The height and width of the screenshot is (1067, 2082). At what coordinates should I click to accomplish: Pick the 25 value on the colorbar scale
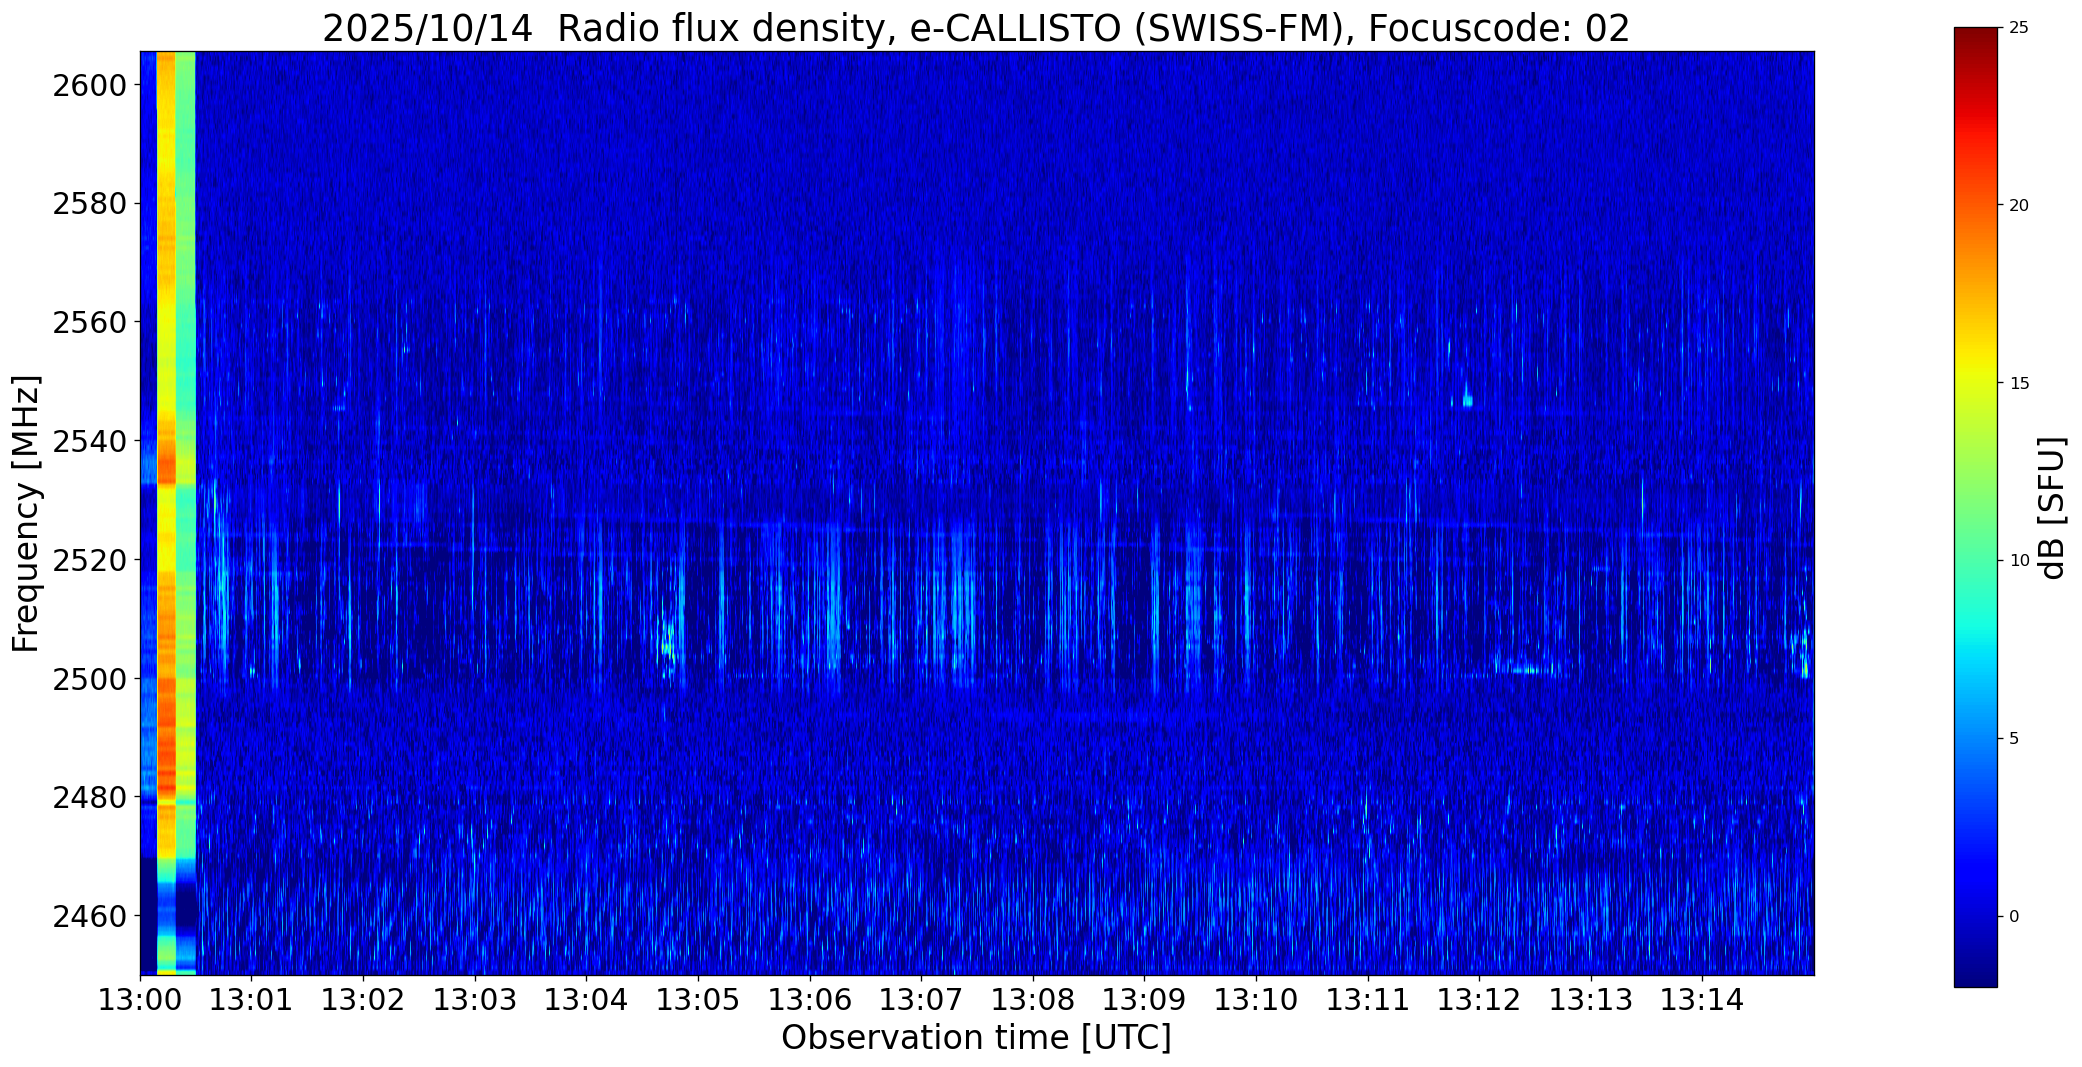pos(2019,28)
